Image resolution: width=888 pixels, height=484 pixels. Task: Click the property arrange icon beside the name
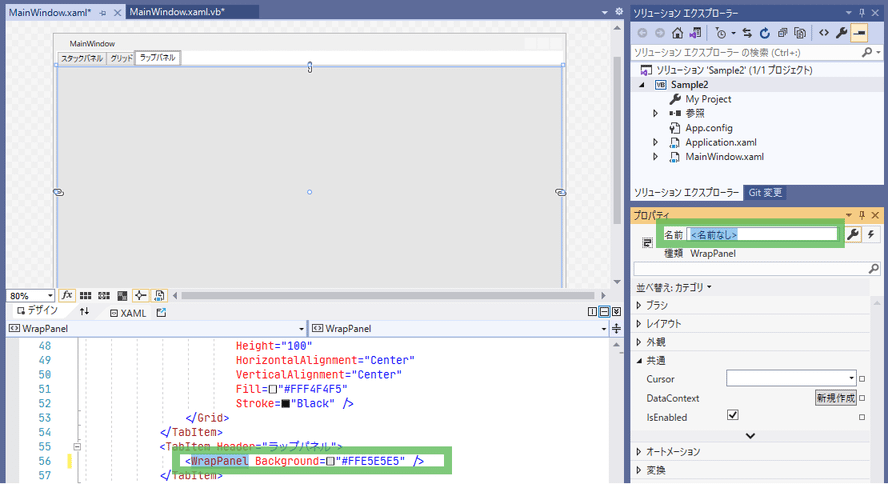[647, 243]
